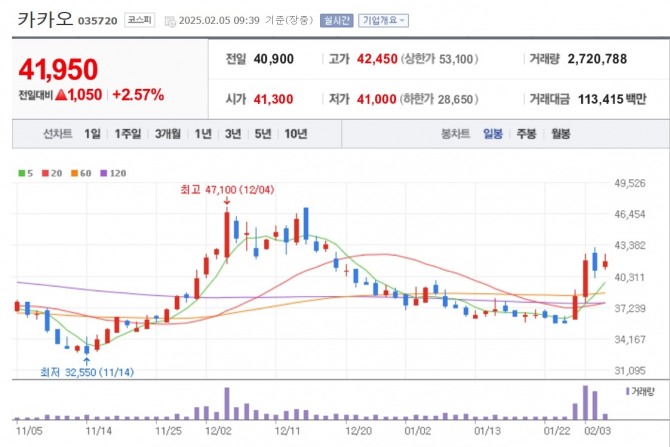This screenshot has height=447, width=670.
Task: Click the tall blue candle near 12/11
Action: coord(306,224)
